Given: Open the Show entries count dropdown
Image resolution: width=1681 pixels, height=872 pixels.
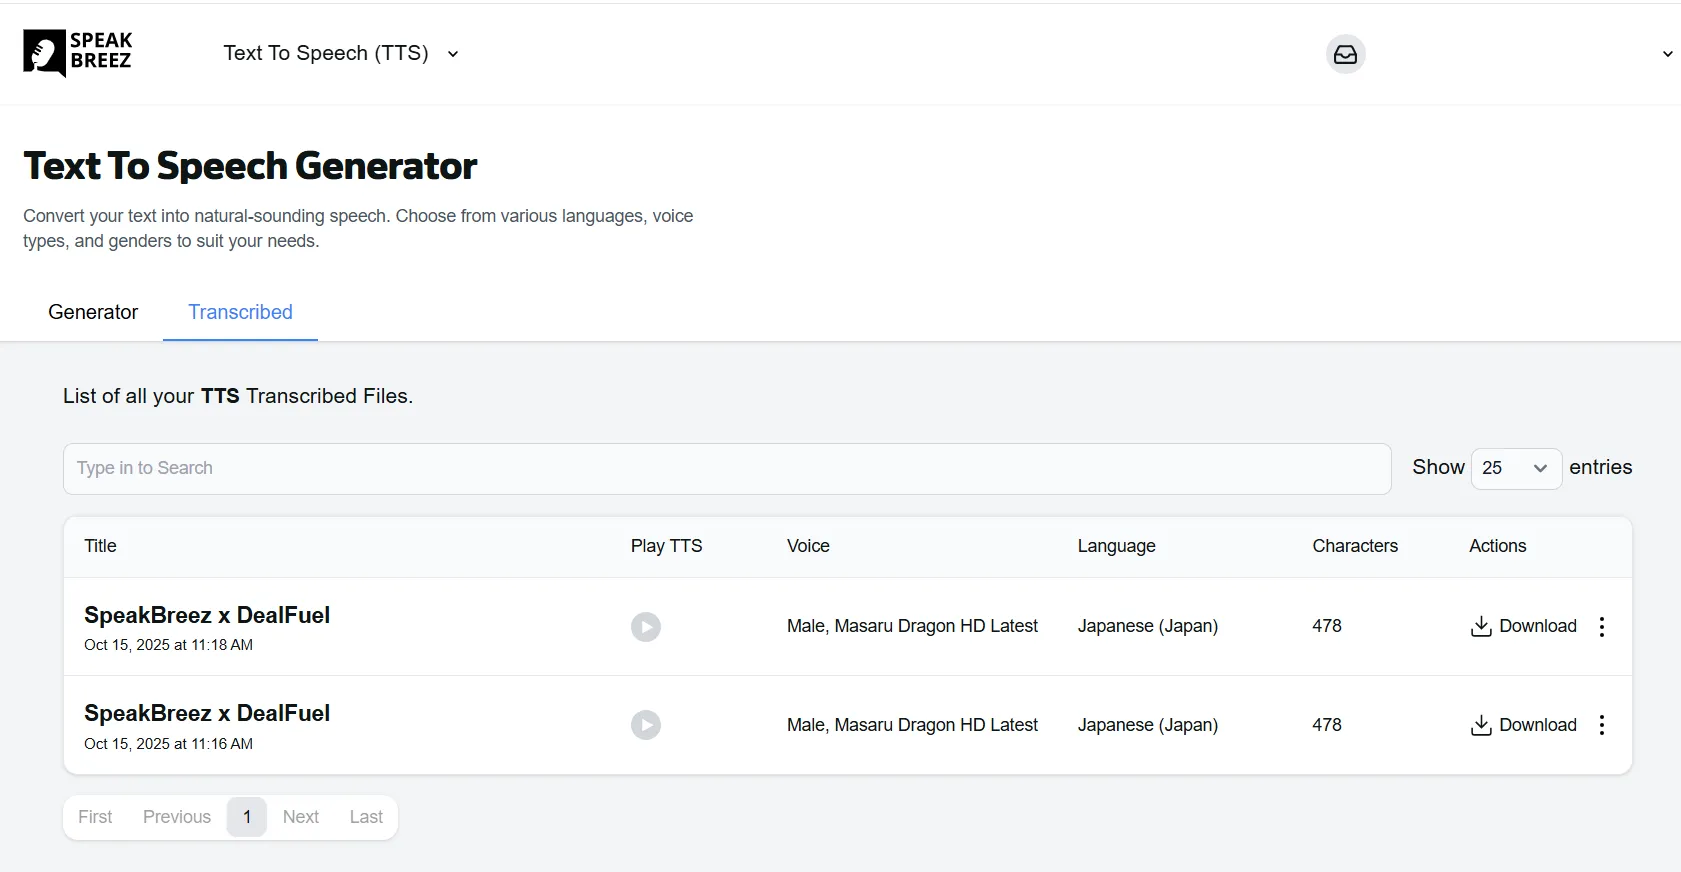Looking at the screenshot, I should [x=1516, y=468].
